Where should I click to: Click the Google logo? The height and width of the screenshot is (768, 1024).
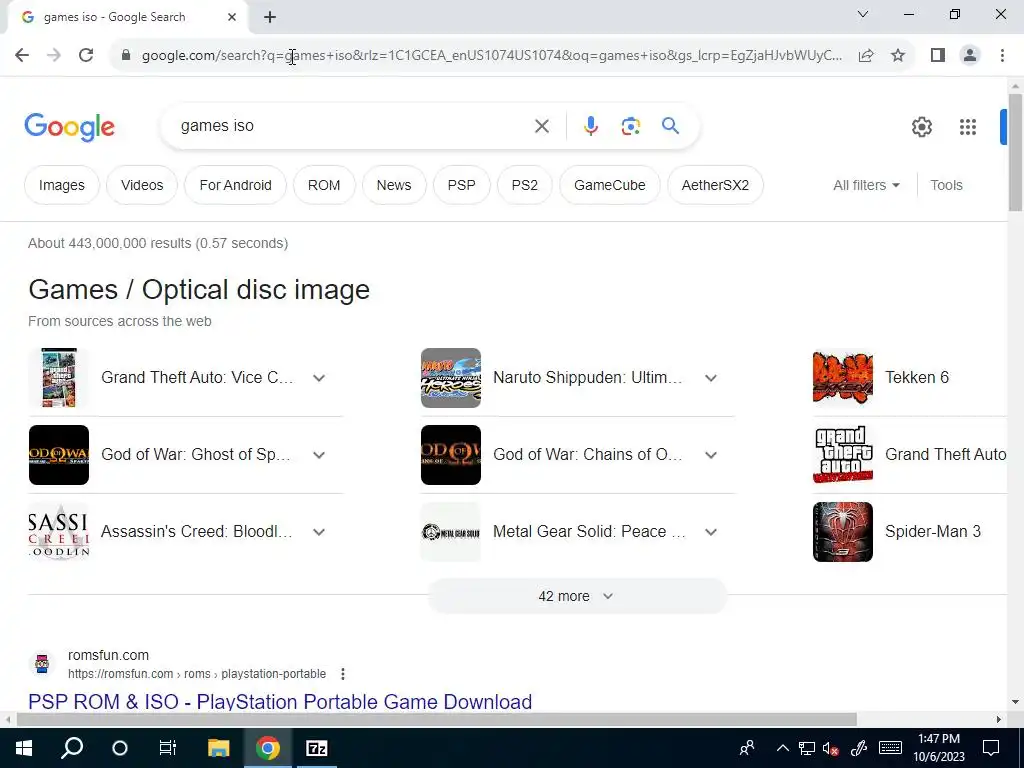(x=70, y=127)
